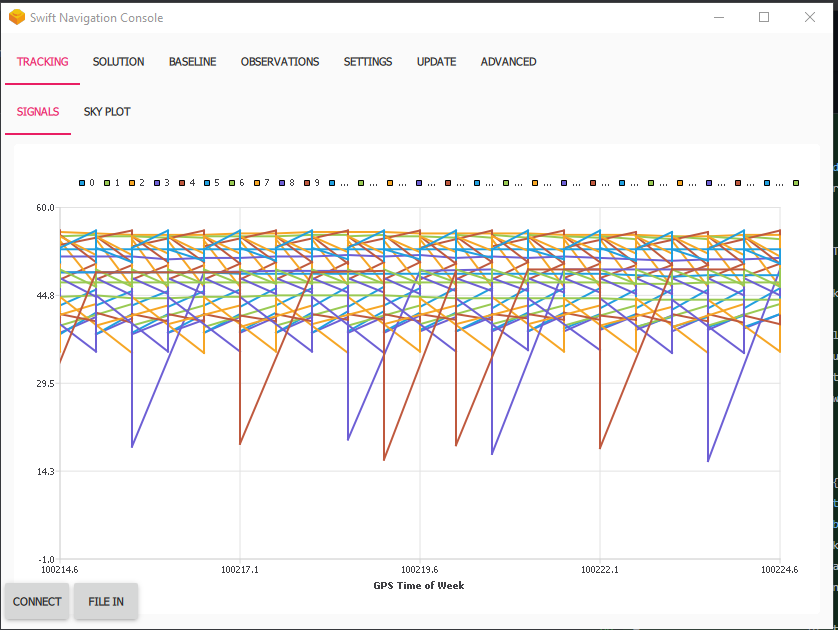Click legend swatch for signal 5
Screen dimensions: 838x630
207,183
